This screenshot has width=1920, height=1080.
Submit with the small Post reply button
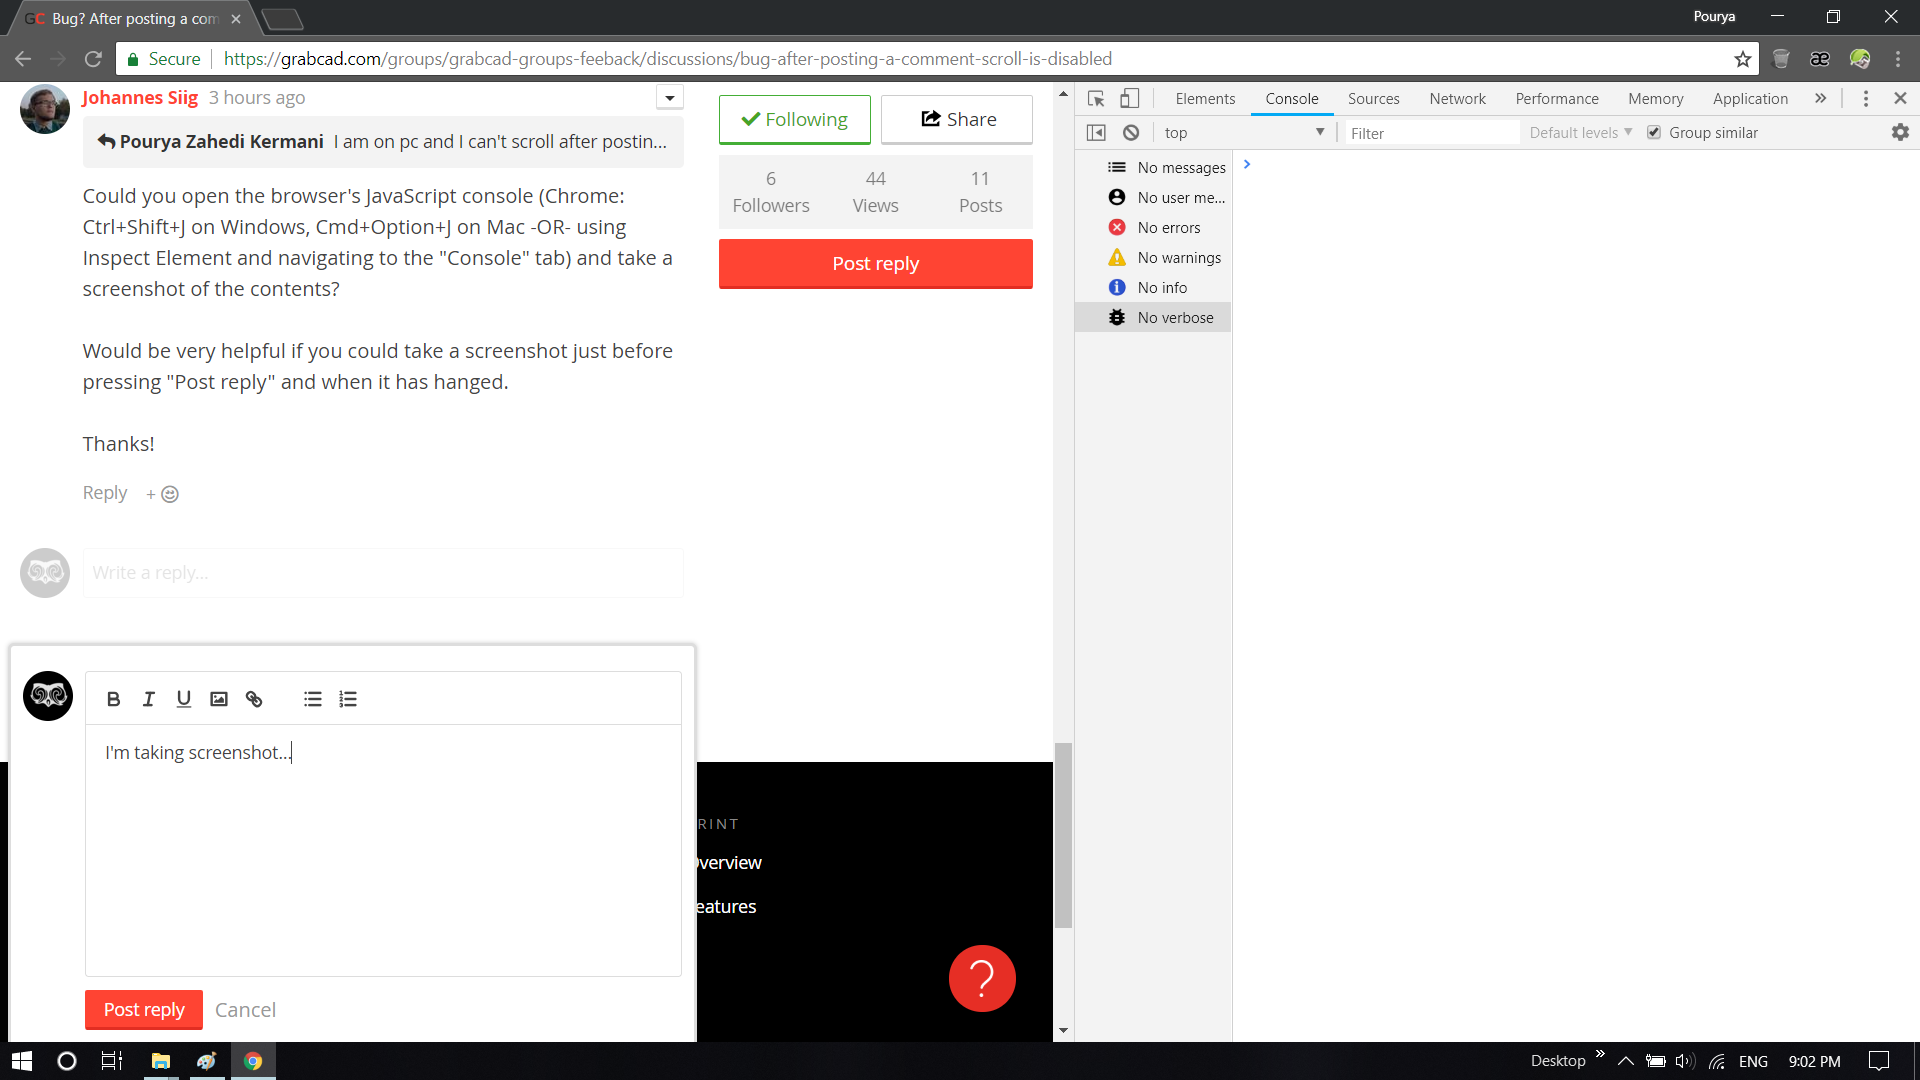[x=144, y=1009]
